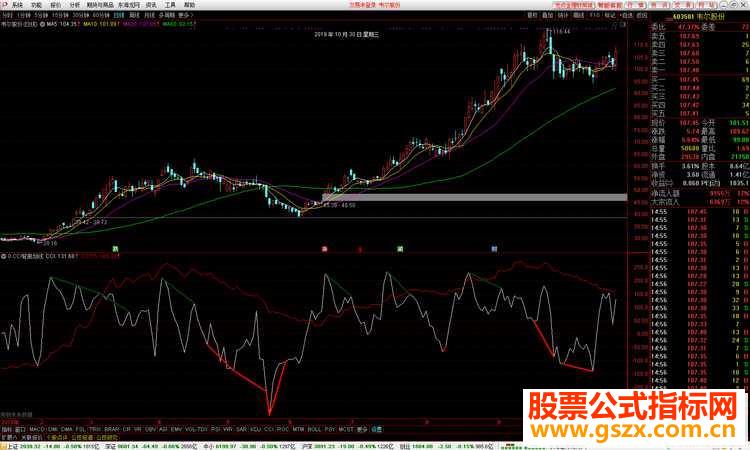The image size is (750, 450).
Task: Click the MA10 moving average label
Action: [101, 23]
